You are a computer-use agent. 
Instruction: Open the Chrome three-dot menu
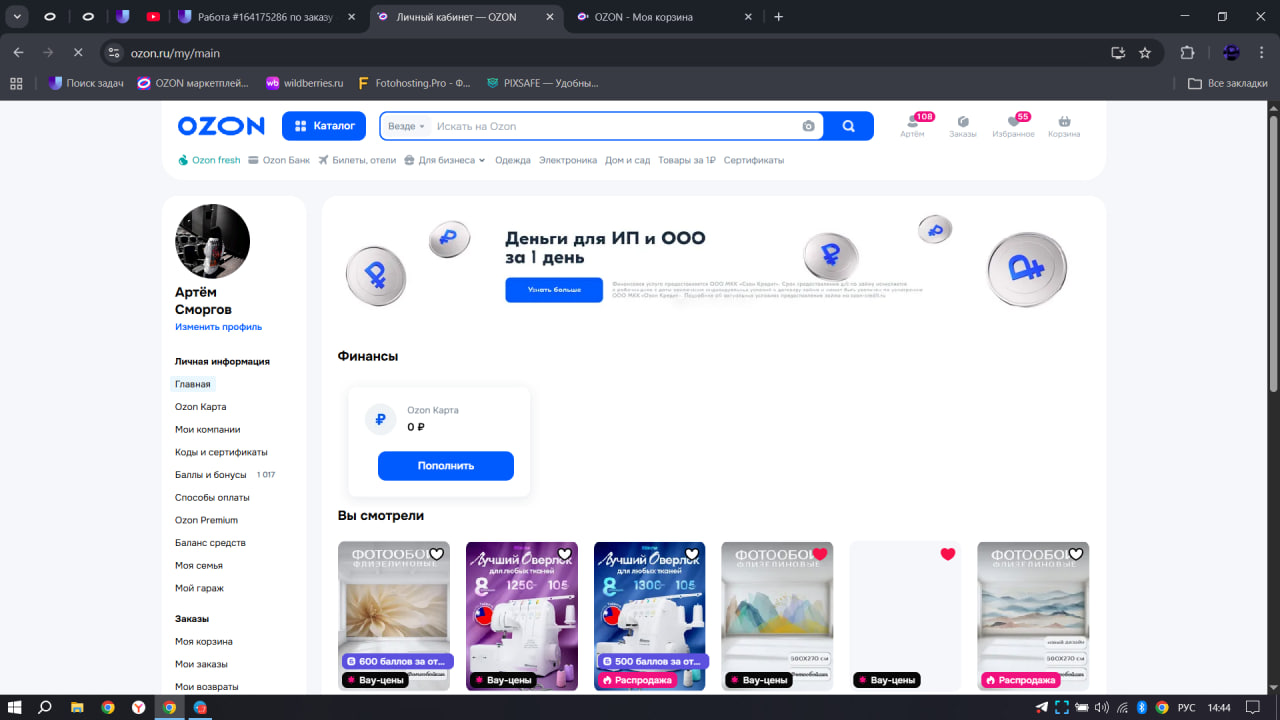coord(1261,52)
